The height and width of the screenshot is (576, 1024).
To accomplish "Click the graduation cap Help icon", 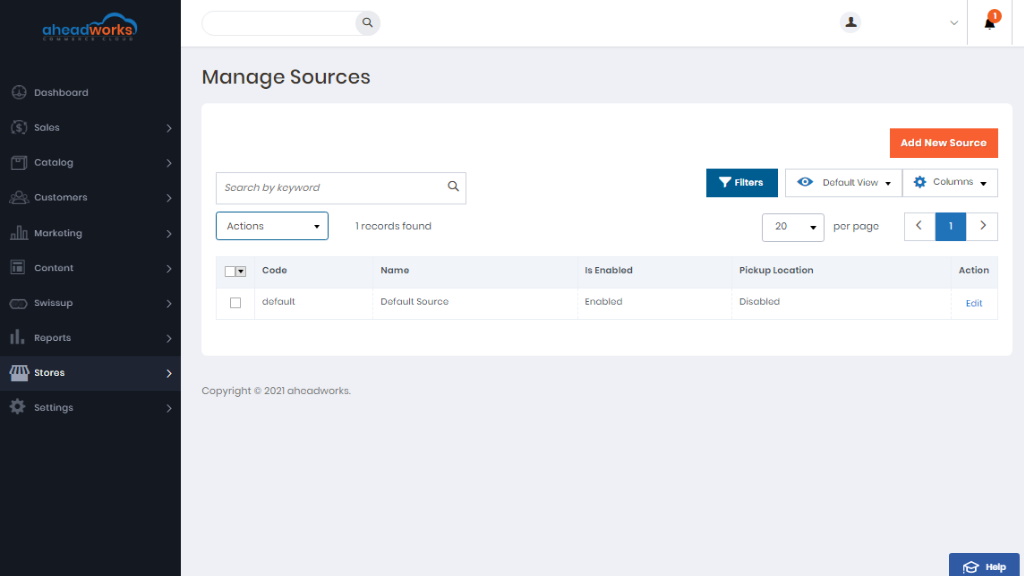I will (970, 567).
